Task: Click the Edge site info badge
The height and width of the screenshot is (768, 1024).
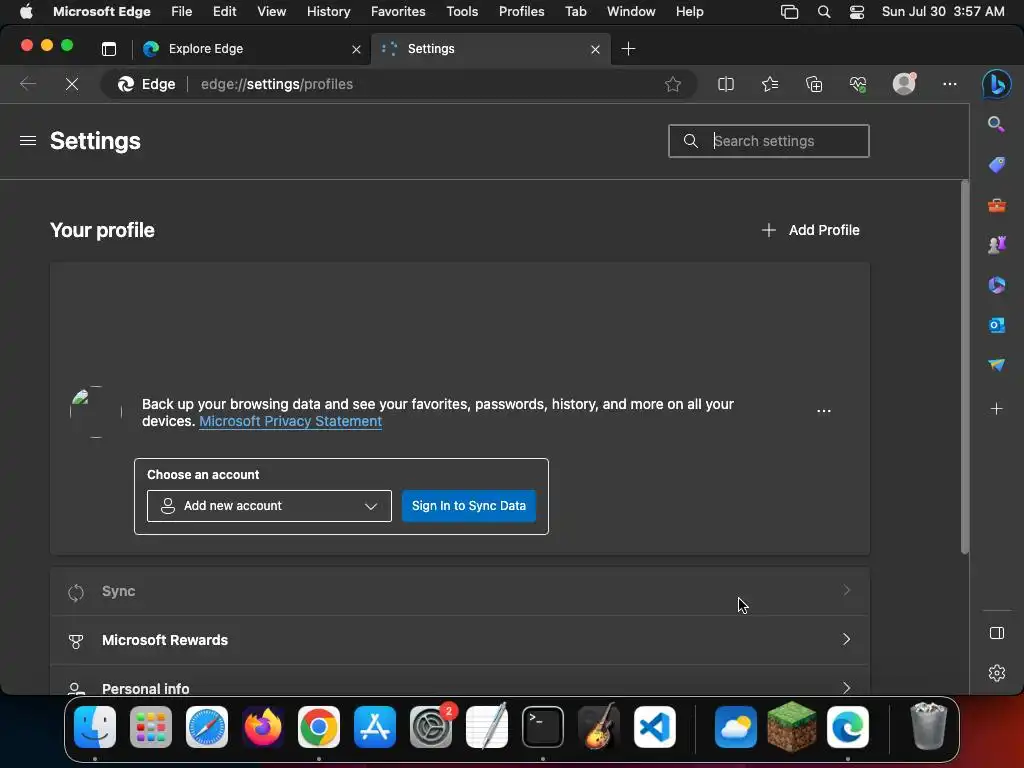Action: pyautogui.click(x=146, y=84)
